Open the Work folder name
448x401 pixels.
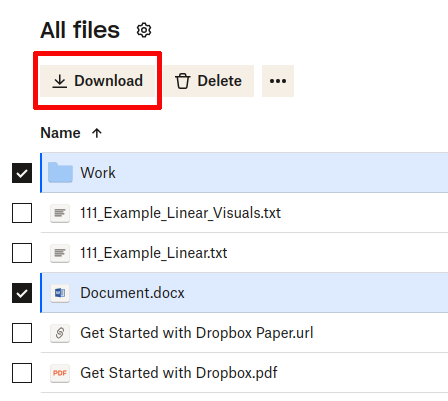[98, 173]
